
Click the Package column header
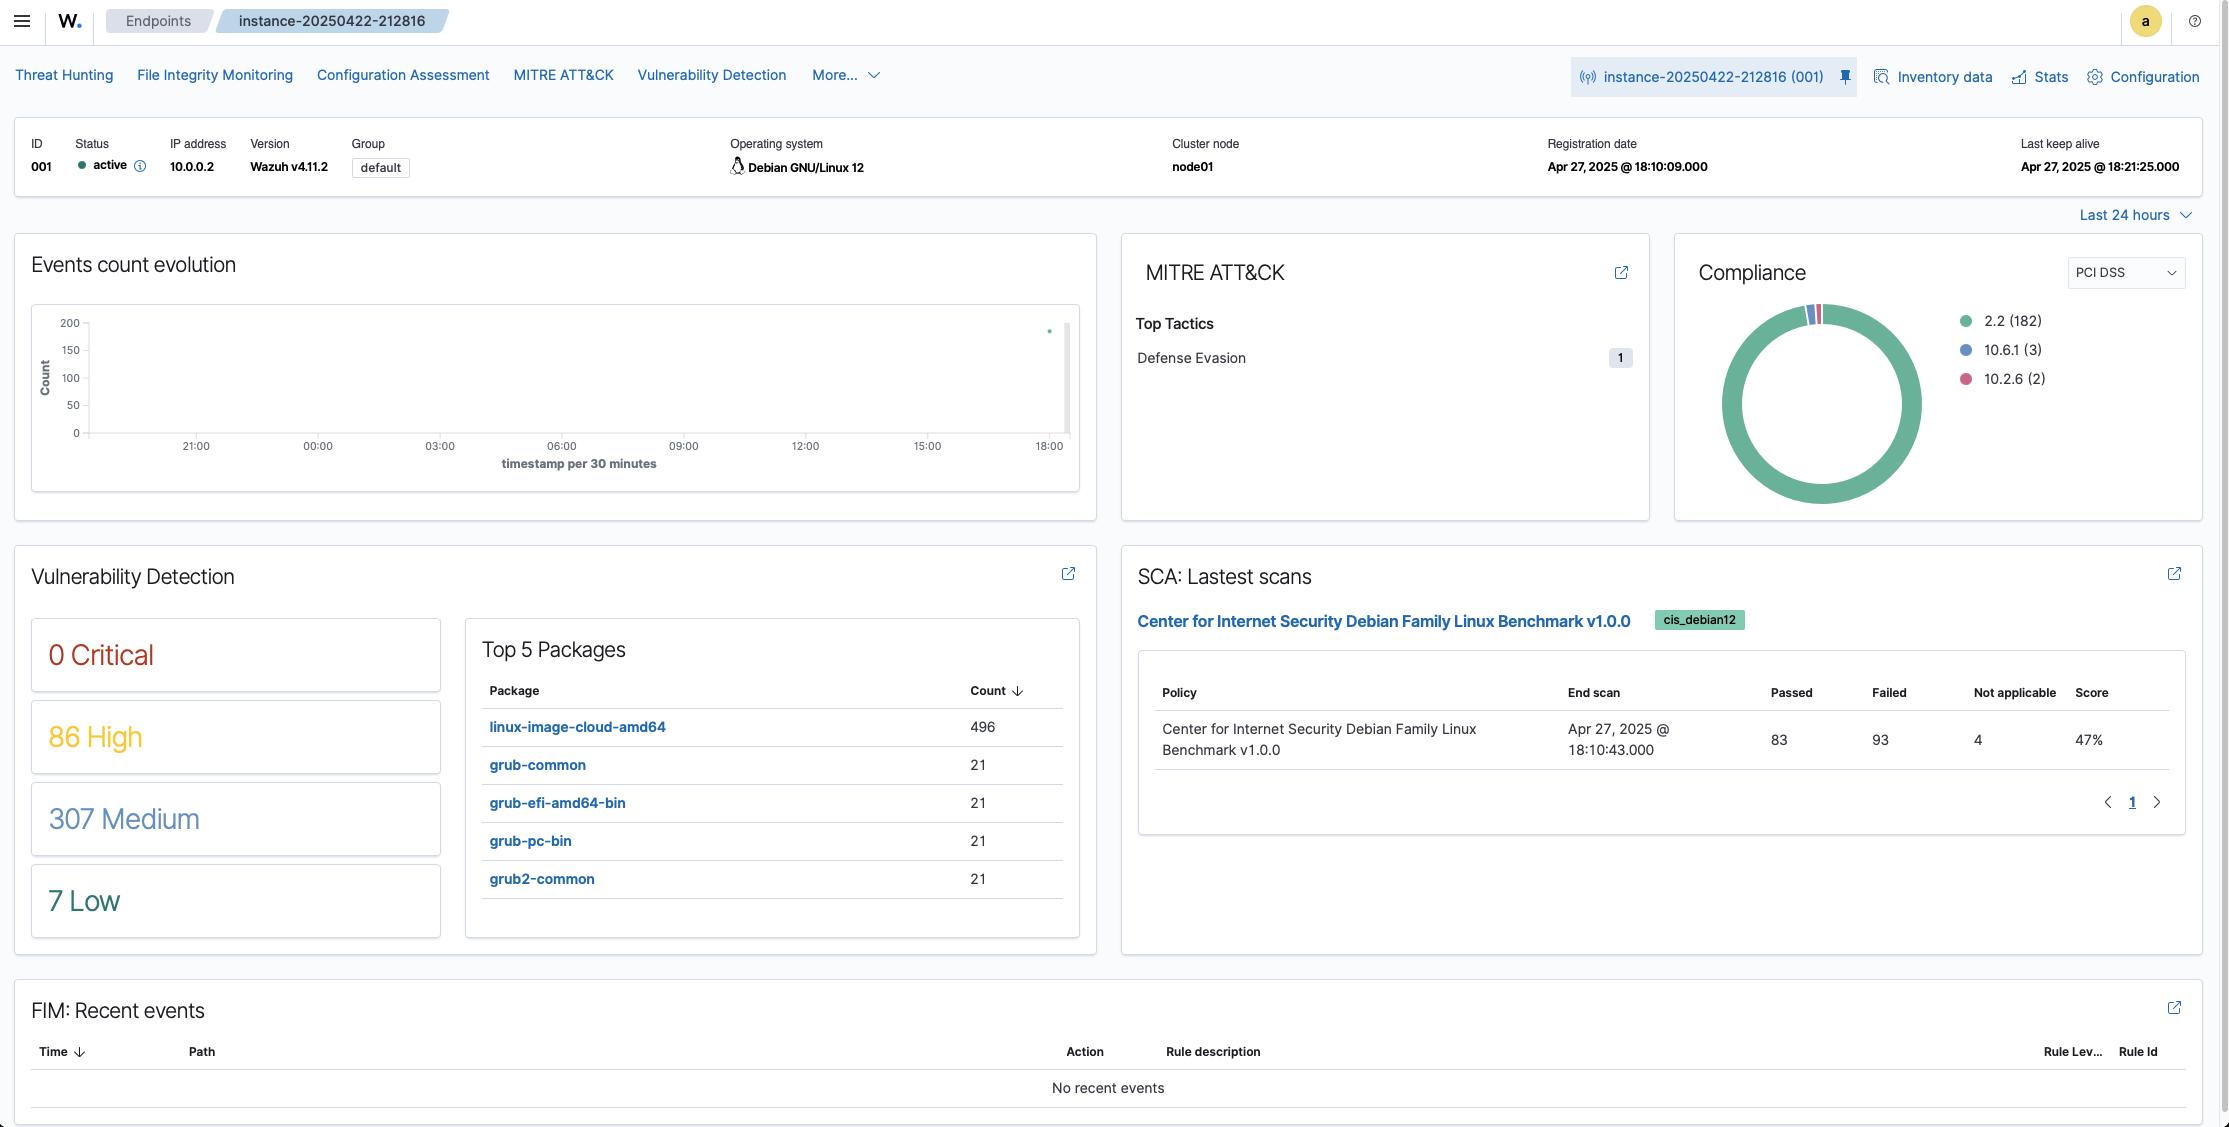[514, 691]
